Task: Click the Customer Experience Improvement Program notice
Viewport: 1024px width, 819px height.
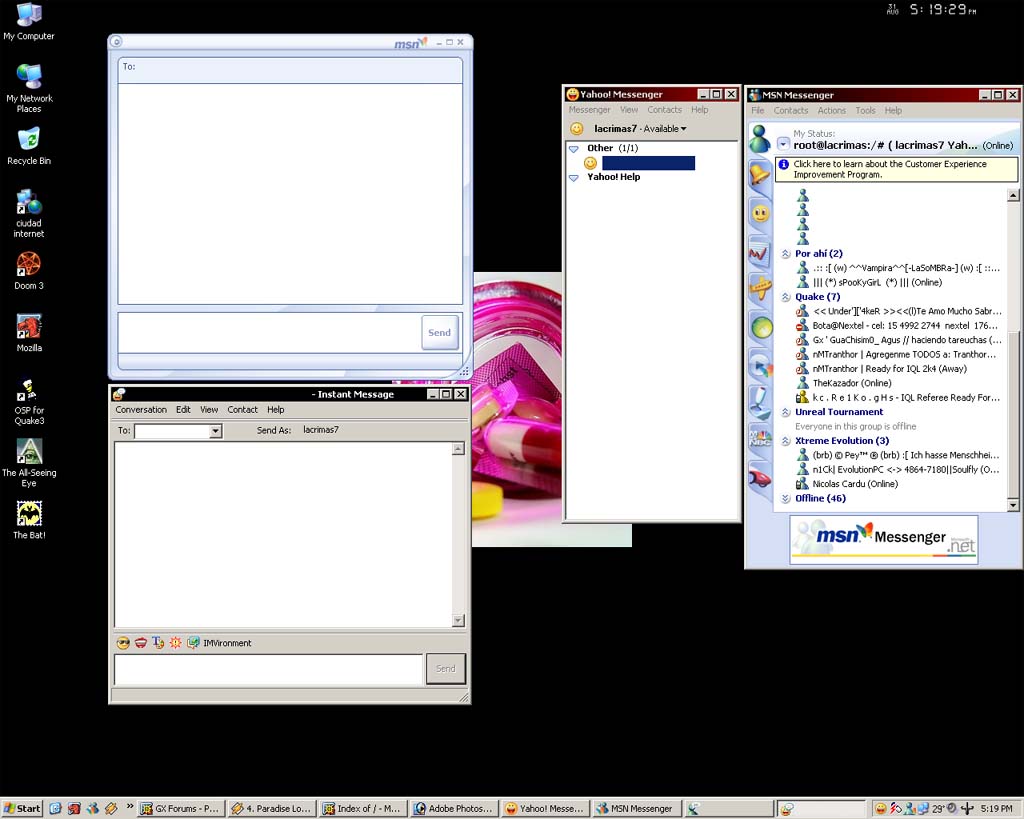Action: (896, 169)
